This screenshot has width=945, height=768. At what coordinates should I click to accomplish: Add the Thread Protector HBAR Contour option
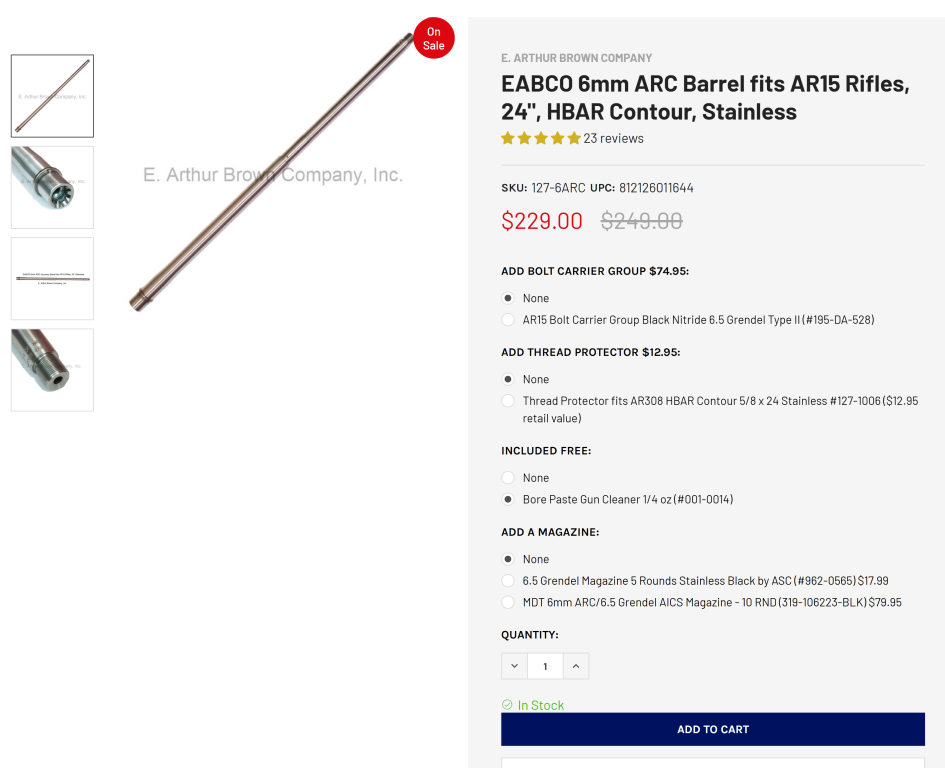point(508,401)
